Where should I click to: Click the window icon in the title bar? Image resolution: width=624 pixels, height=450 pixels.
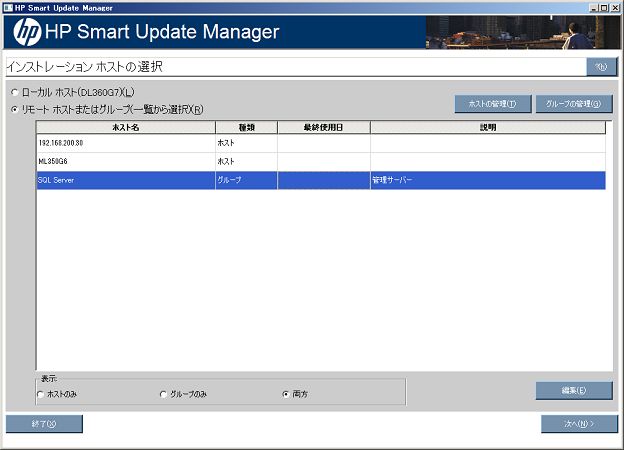7,6
